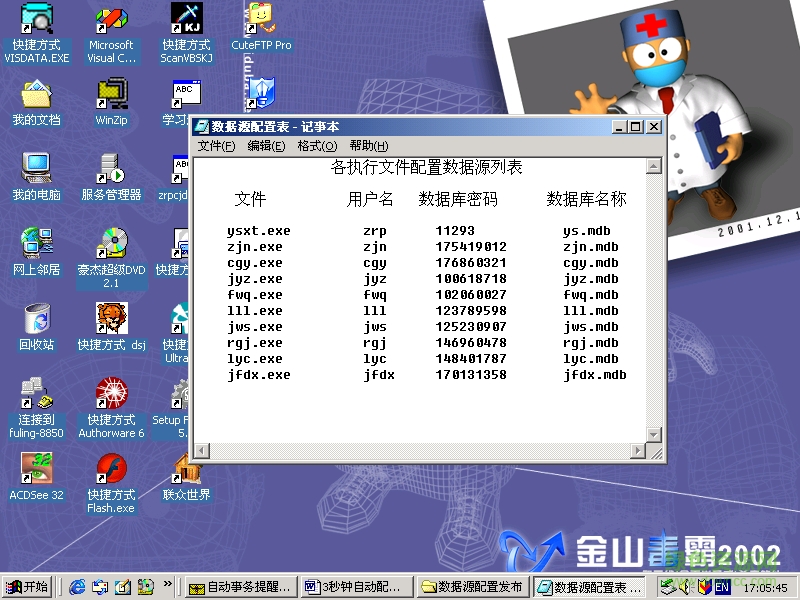Open CuteFTP Pro
The height and width of the screenshot is (600, 800).
click(262, 22)
